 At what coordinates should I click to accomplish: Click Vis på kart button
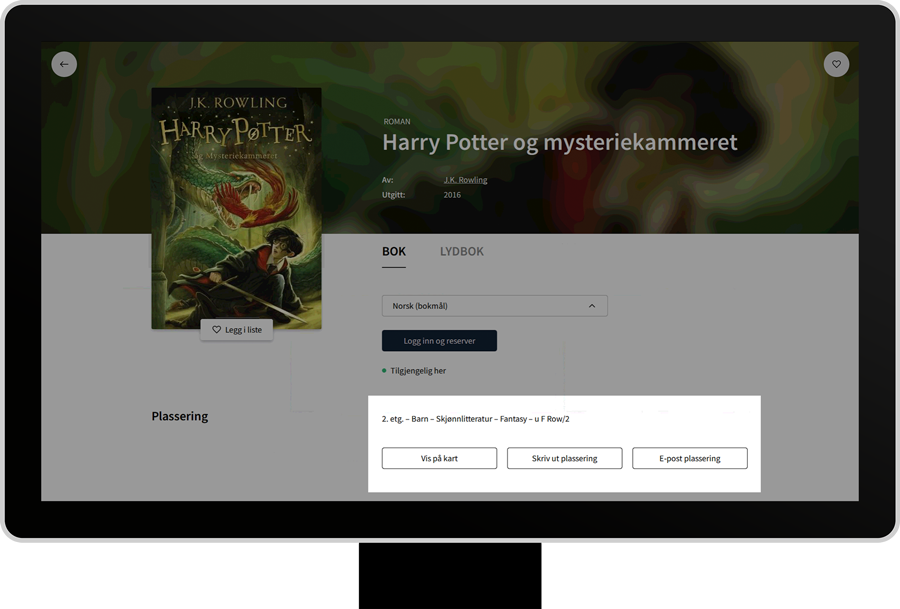[439, 458]
